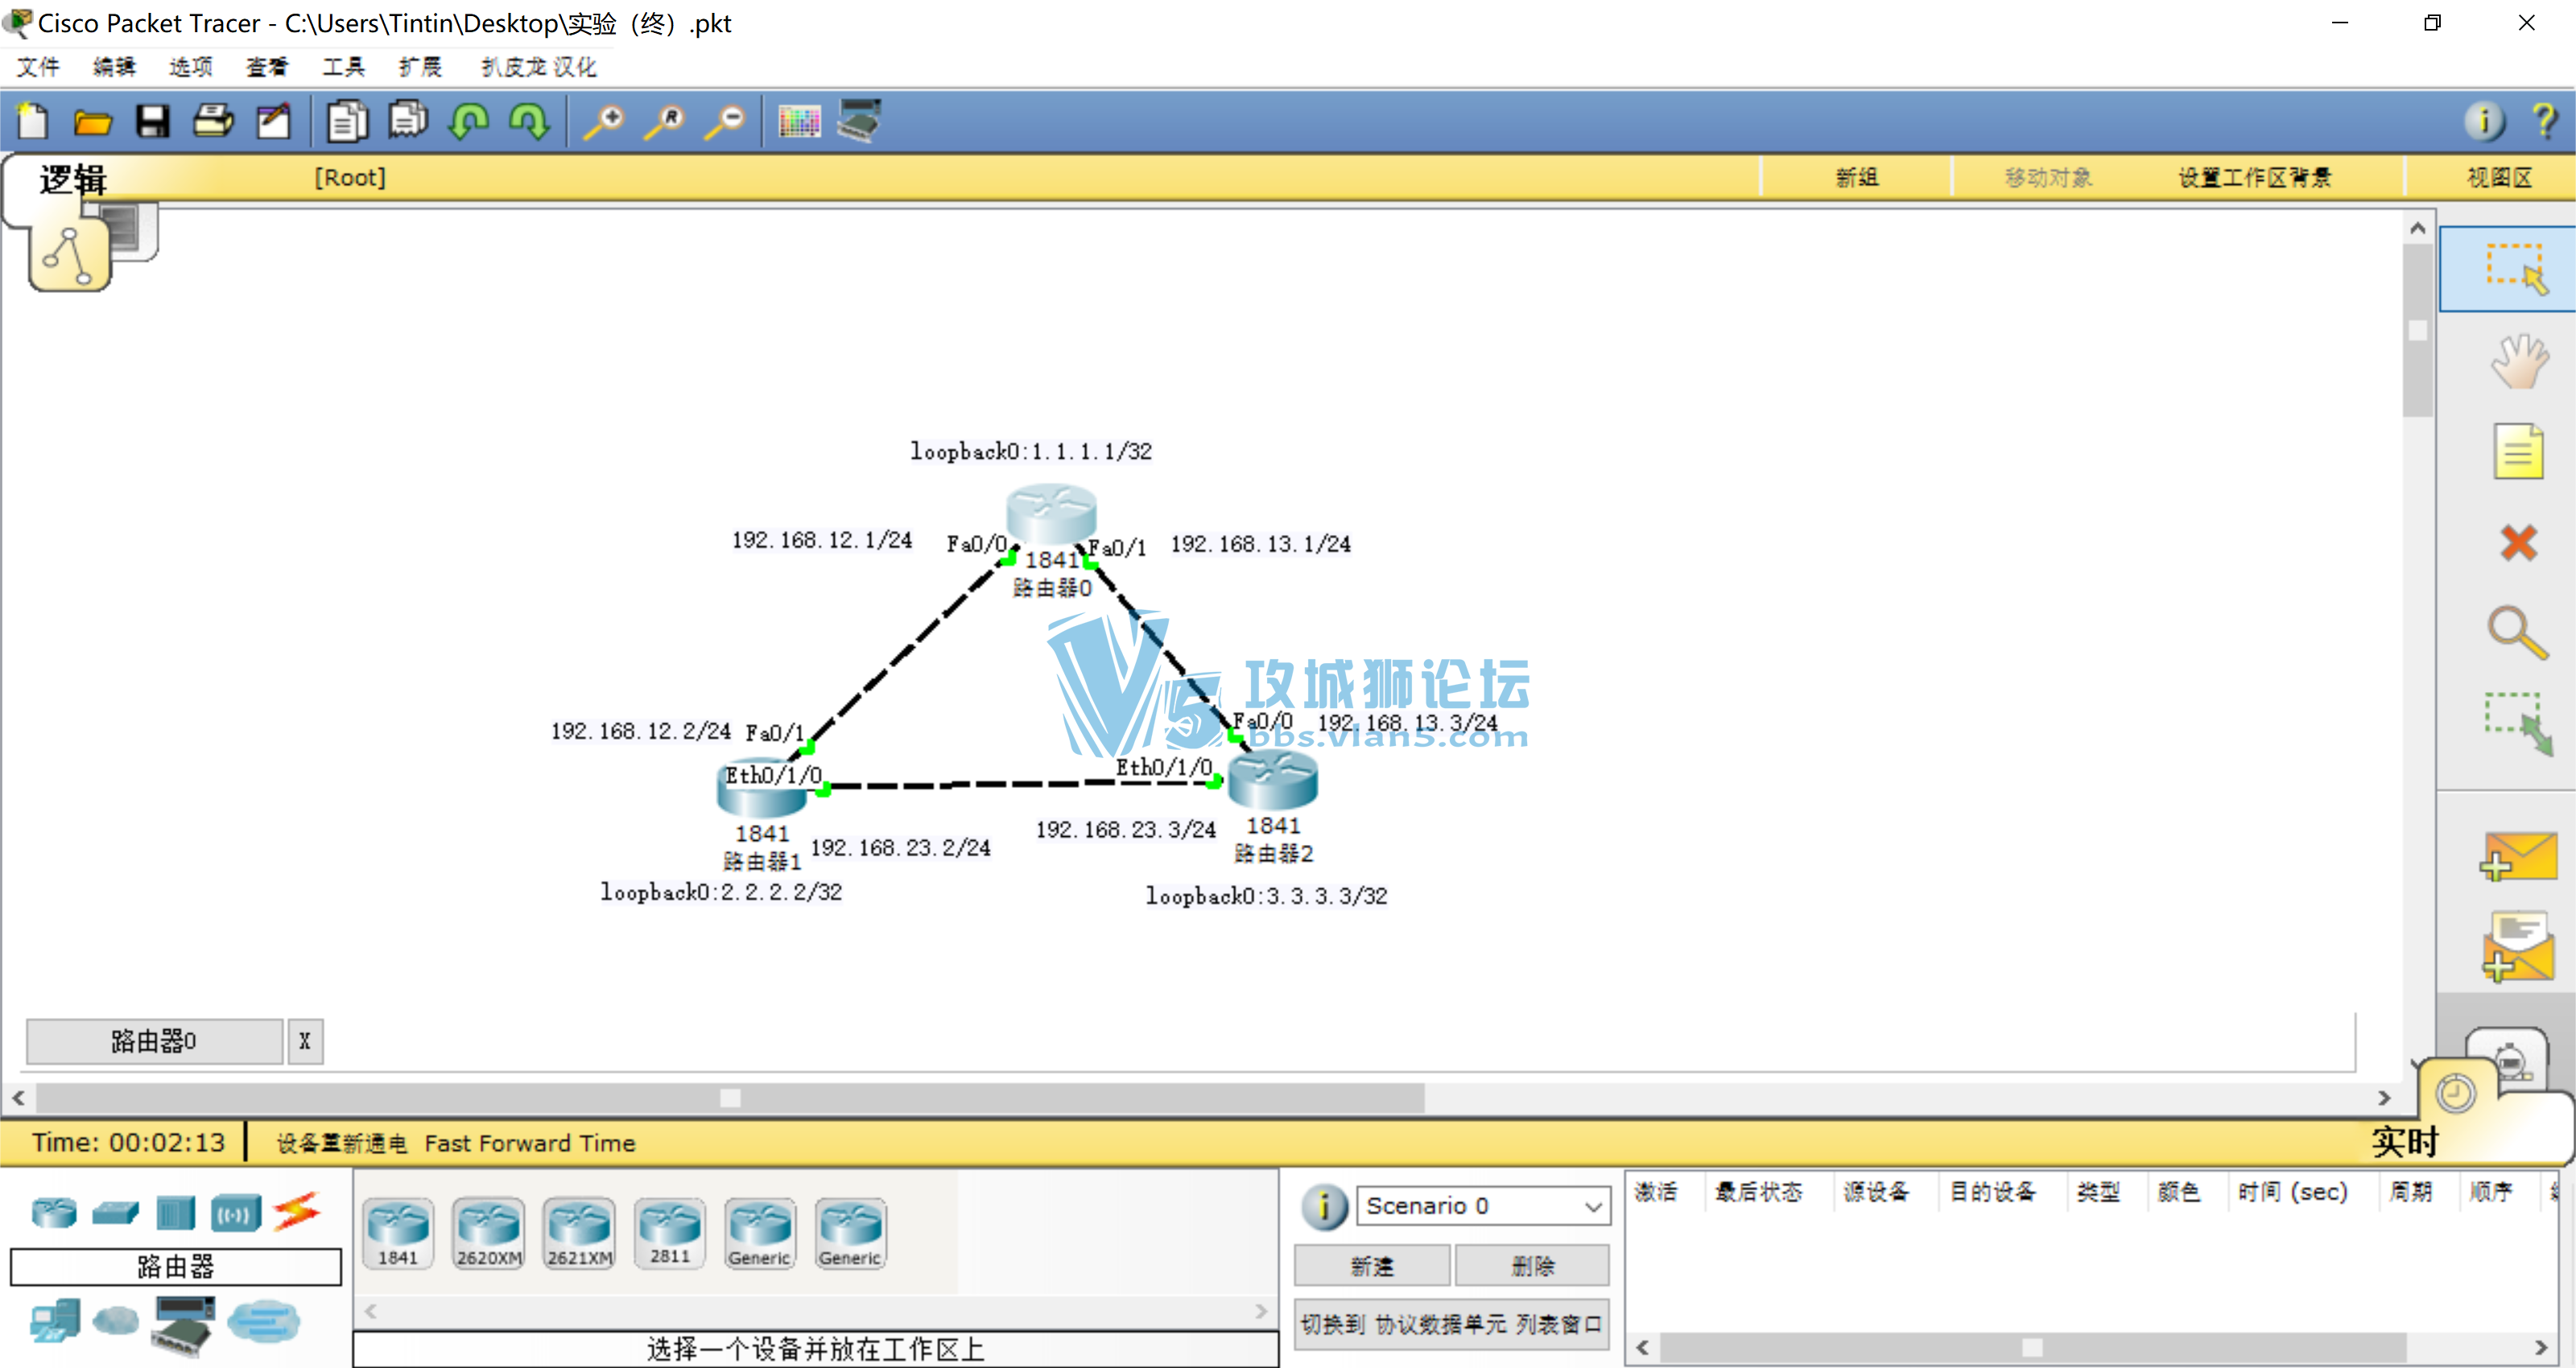
Task: Print using the printer toolbar icon
Action: point(213,122)
